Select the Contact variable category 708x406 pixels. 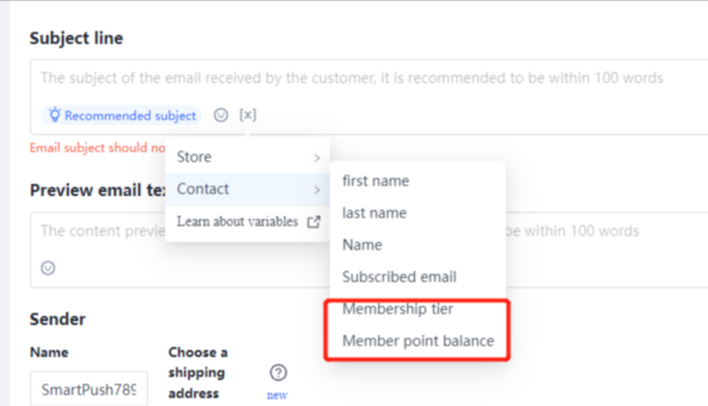(x=203, y=189)
